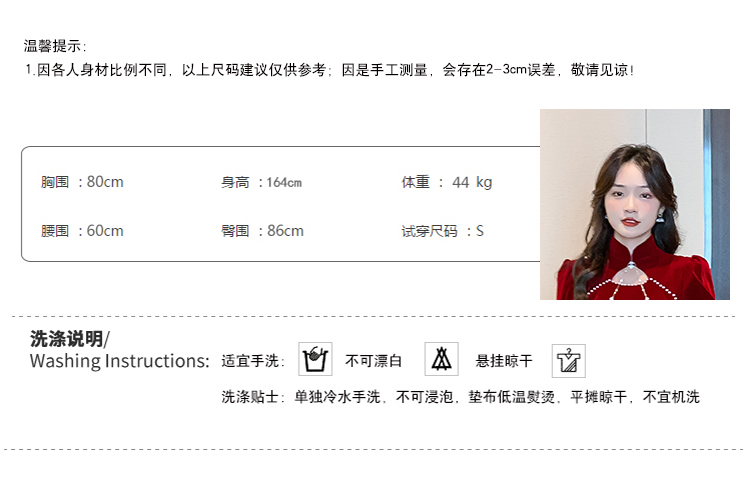Click the 胸围 80cm measurement
Screen dimensions: 750x479
(82, 182)
